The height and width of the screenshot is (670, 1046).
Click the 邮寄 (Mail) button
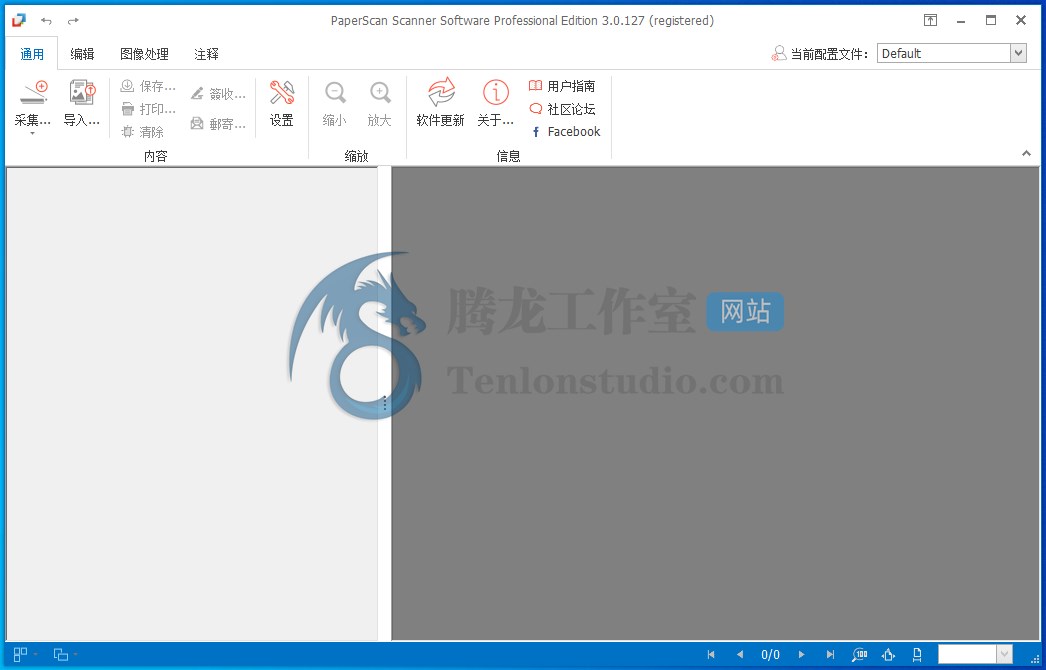(x=217, y=123)
